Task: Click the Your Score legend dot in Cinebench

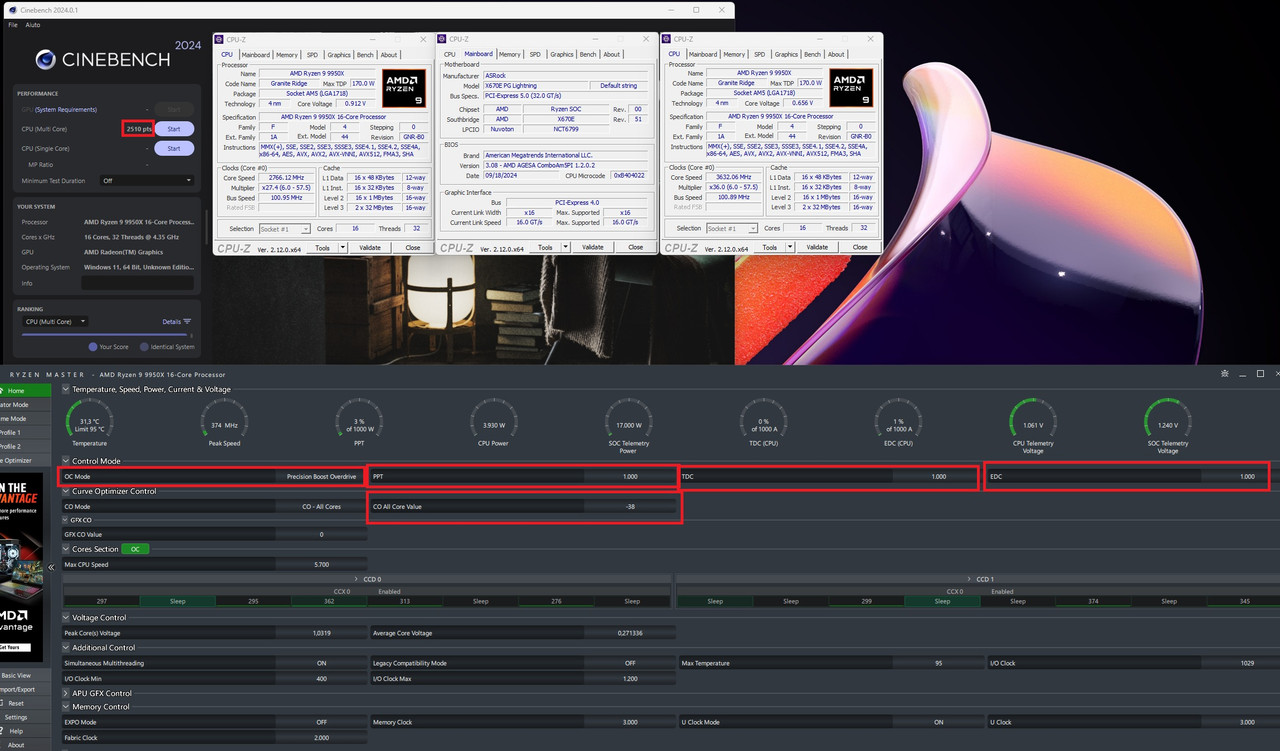Action: (93, 347)
